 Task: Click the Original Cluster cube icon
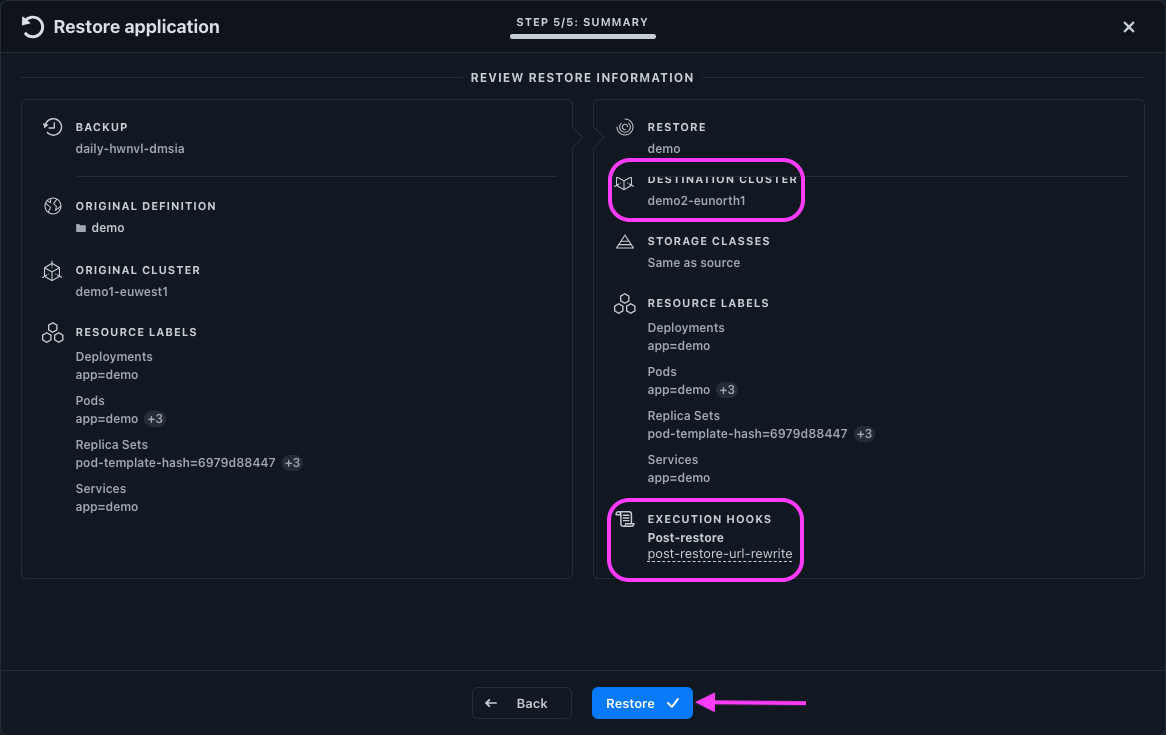[53, 271]
